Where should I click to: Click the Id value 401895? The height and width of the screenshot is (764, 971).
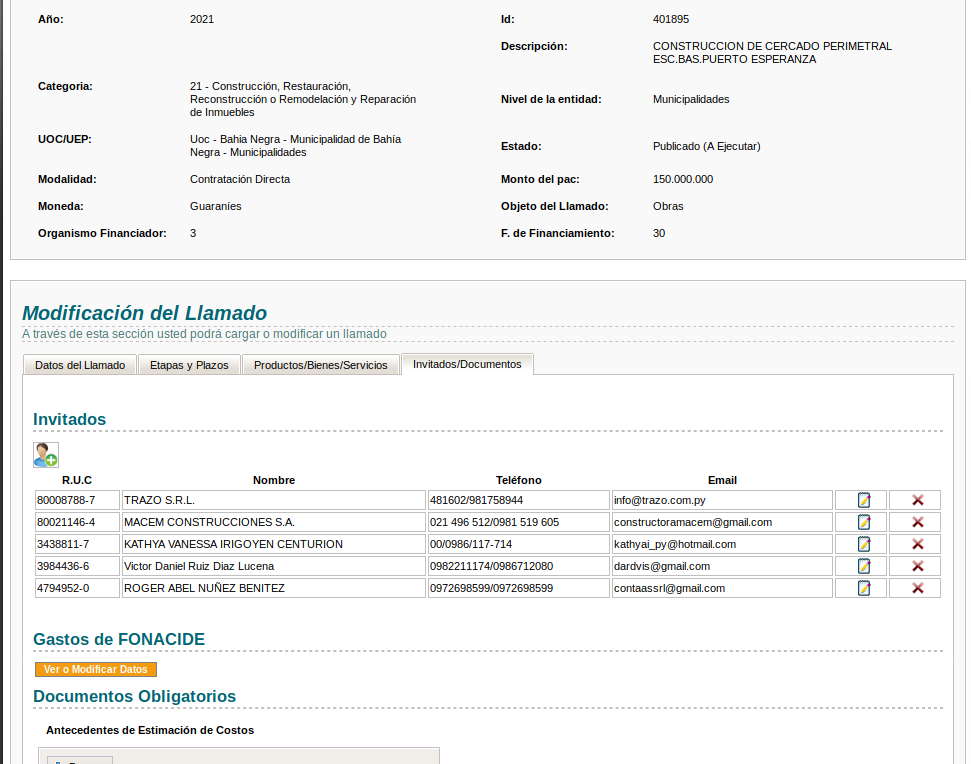point(671,19)
